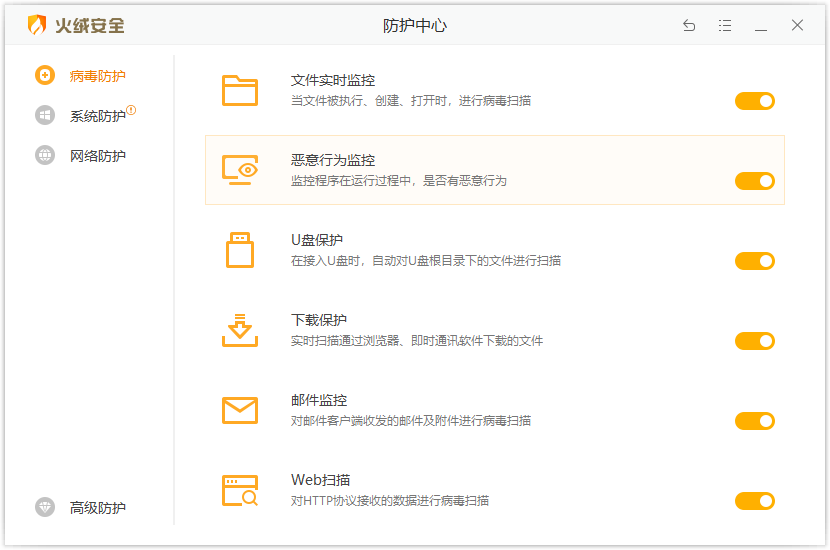Click the network protection globe icon

coord(45,155)
